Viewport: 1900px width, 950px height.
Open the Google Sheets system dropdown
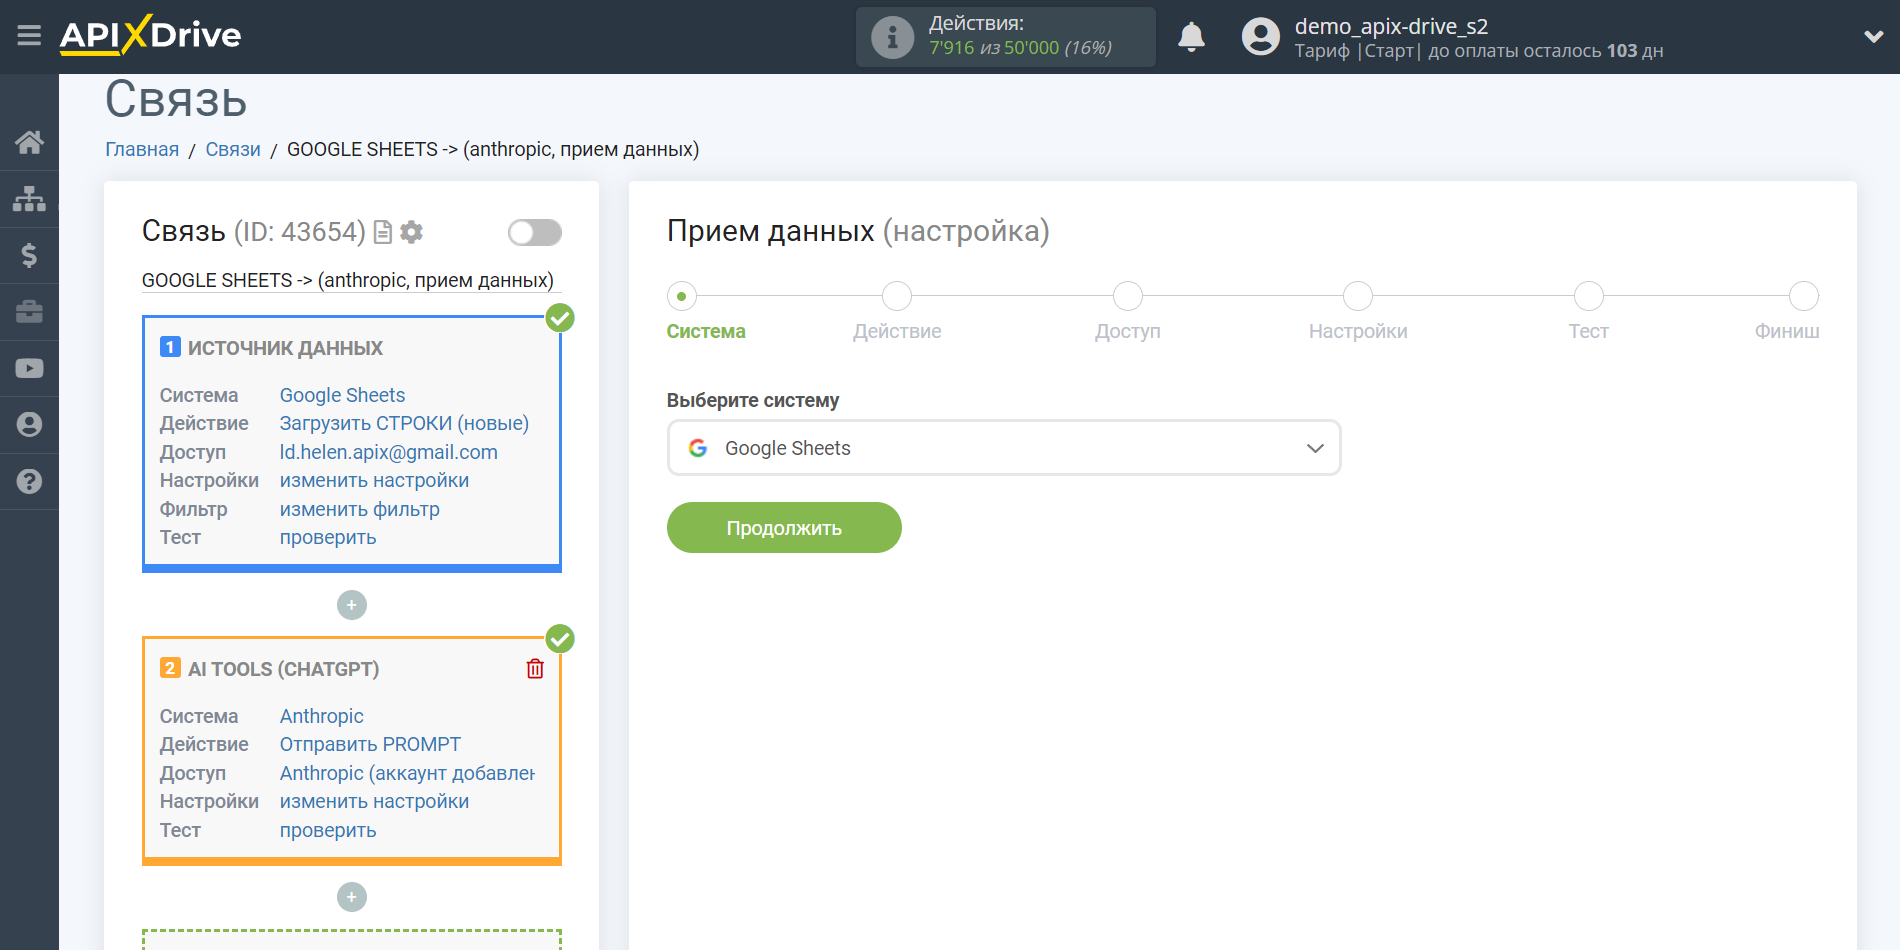[x=1003, y=448]
